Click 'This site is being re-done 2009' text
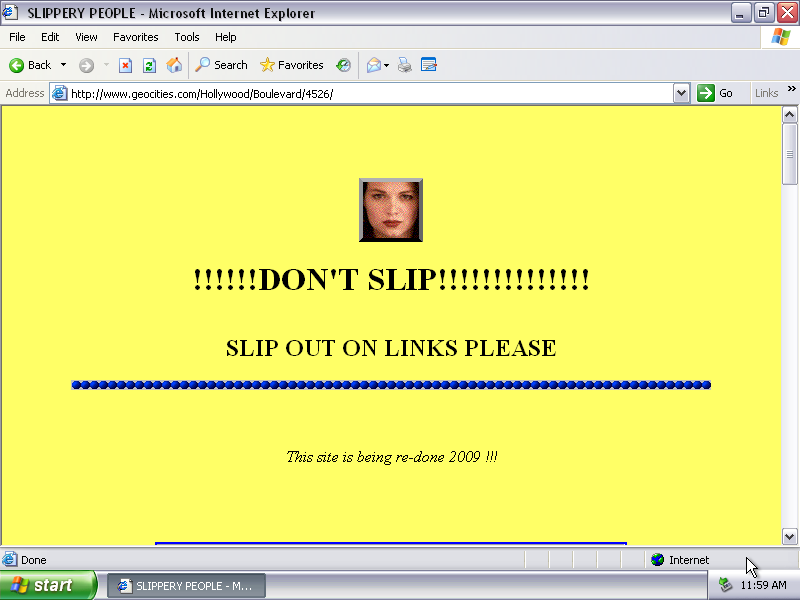The height and width of the screenshot is (600, 800). [391, 457]
